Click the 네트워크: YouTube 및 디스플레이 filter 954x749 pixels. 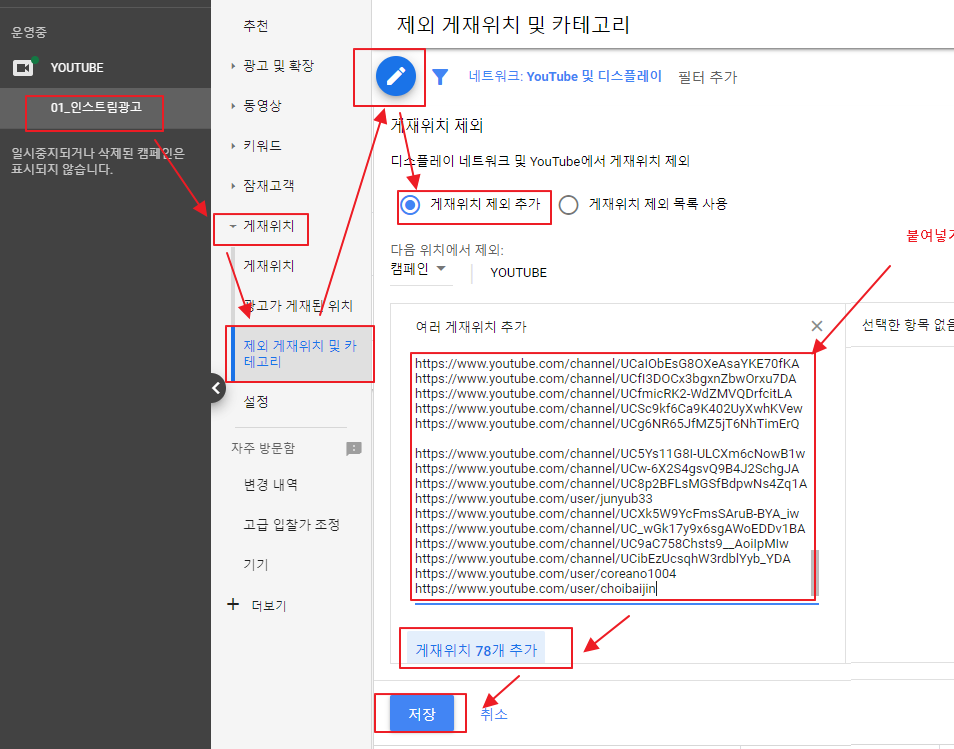pos(565,77)
